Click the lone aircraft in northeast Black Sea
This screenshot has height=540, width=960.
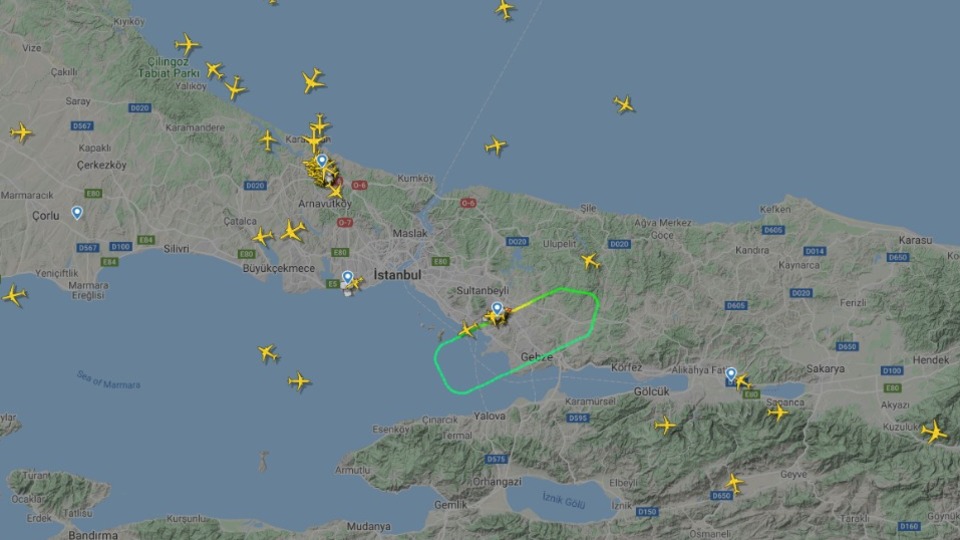[624, 105]
